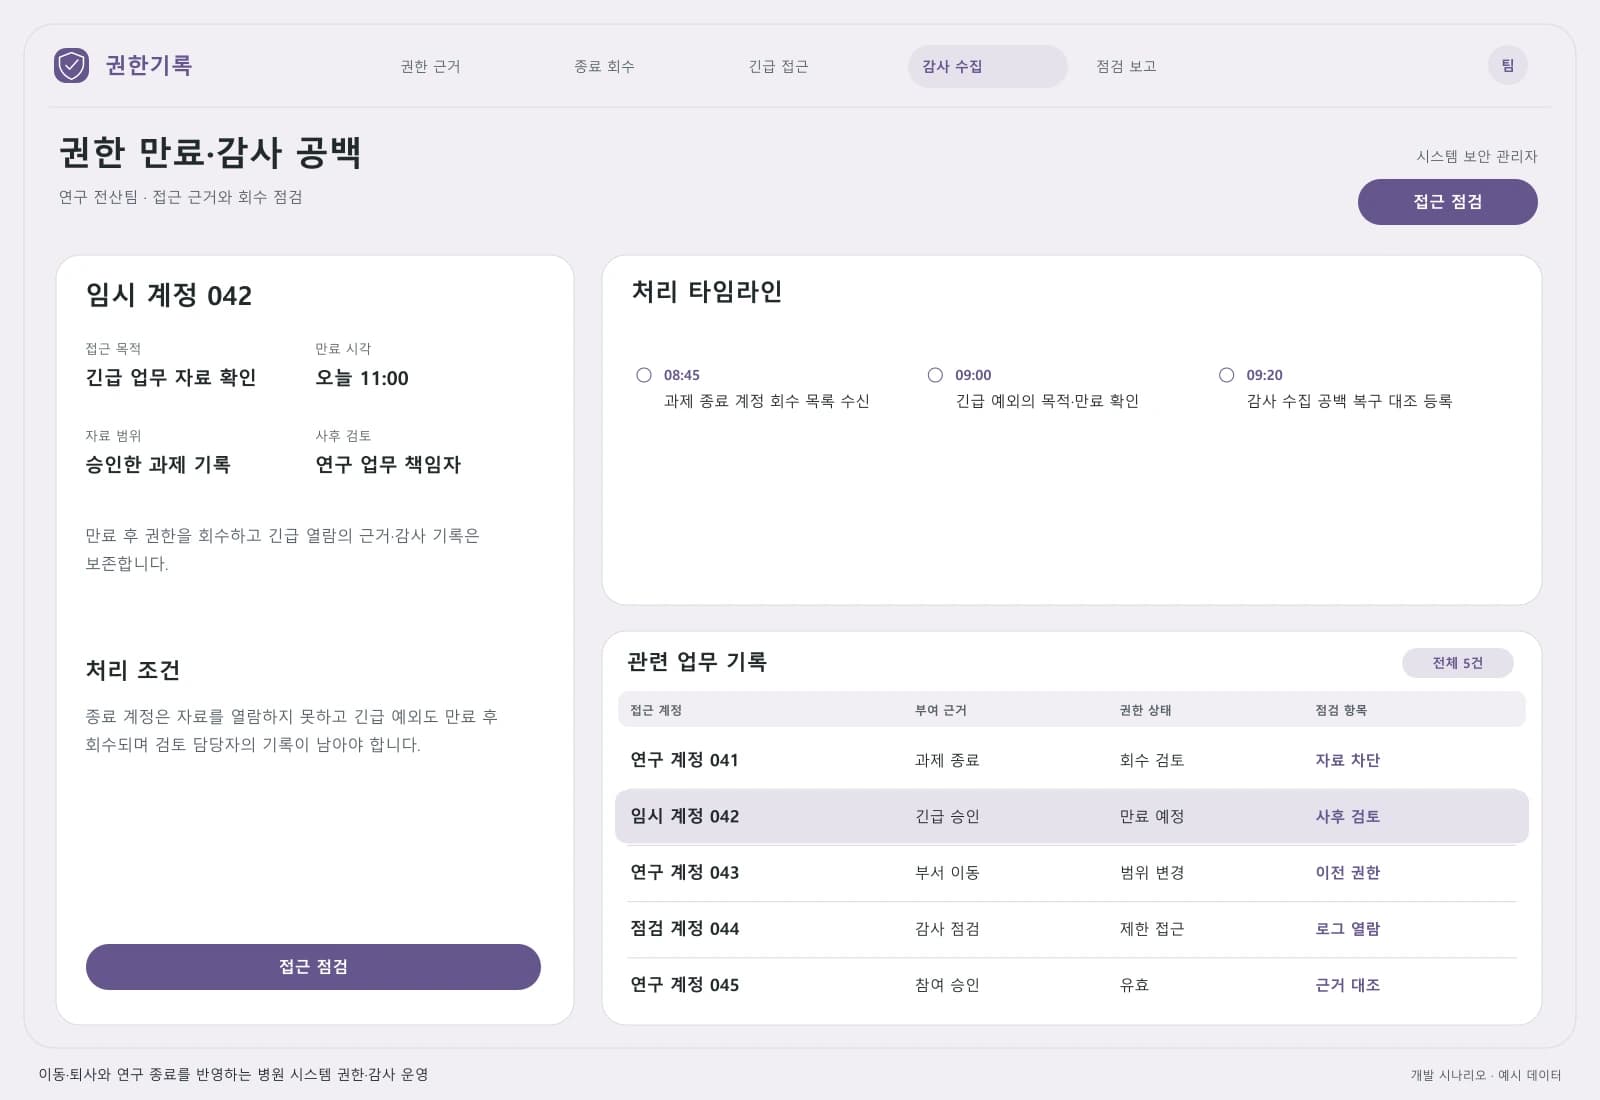This screenshot has width=1600, height=1100.
Task: Click the 연구 업무 책임자 value
Action: click(388, 464)
